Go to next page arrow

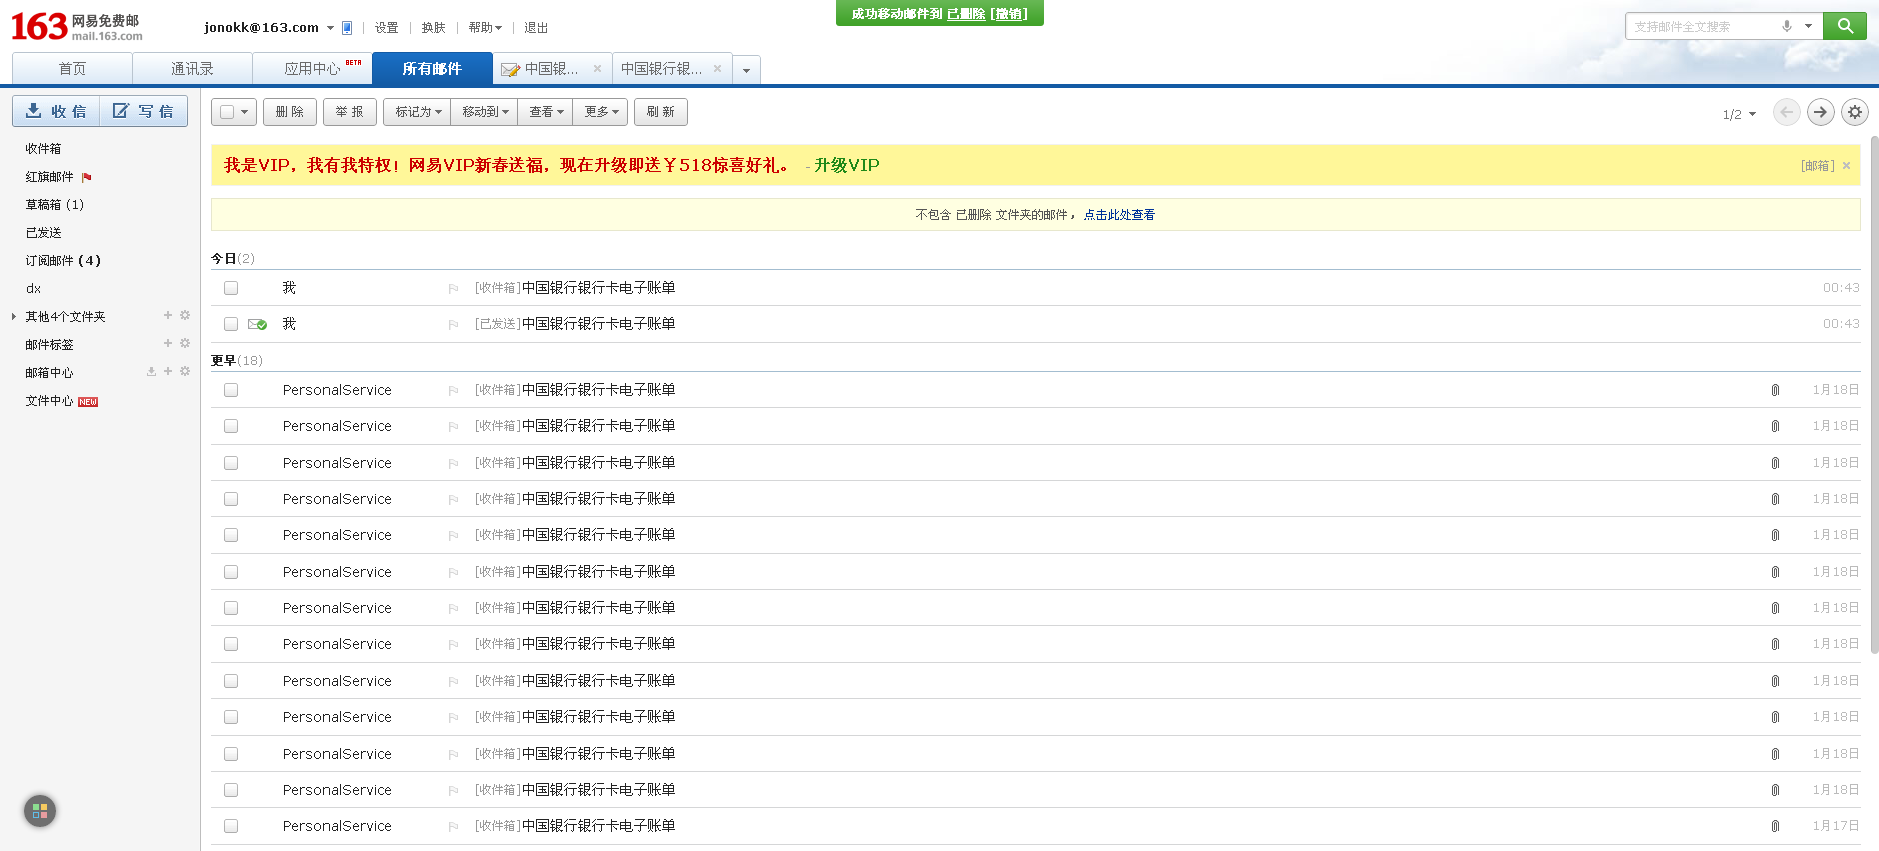tap(1820, 112)
